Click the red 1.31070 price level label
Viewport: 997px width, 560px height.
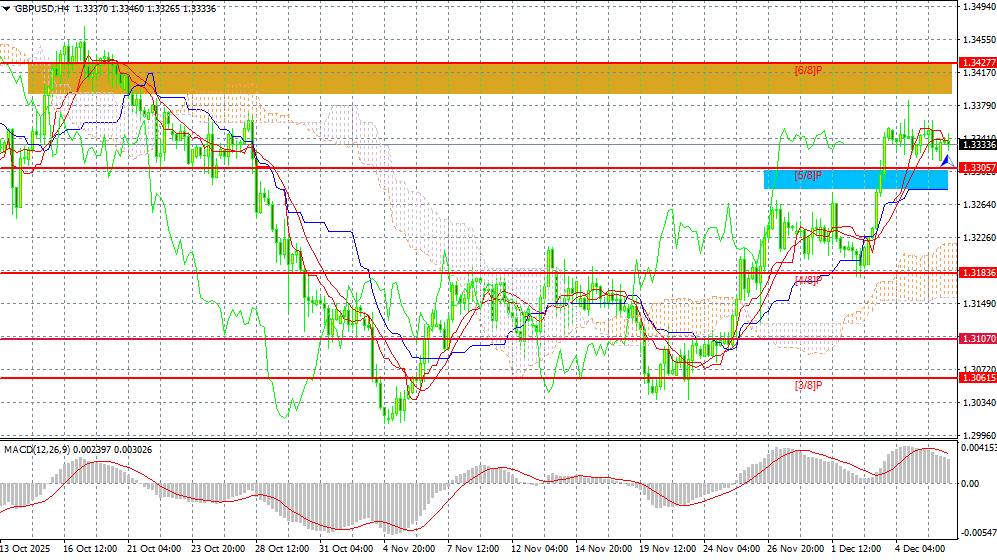[979, 339]
